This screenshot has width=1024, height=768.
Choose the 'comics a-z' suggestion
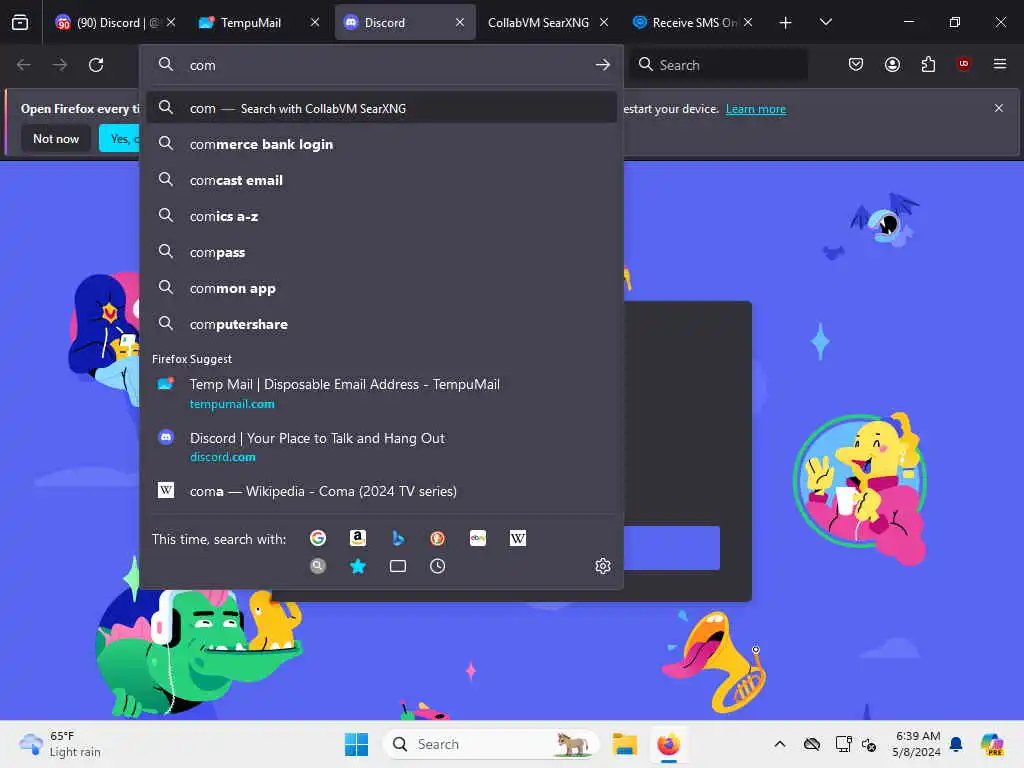coord(381,216)
